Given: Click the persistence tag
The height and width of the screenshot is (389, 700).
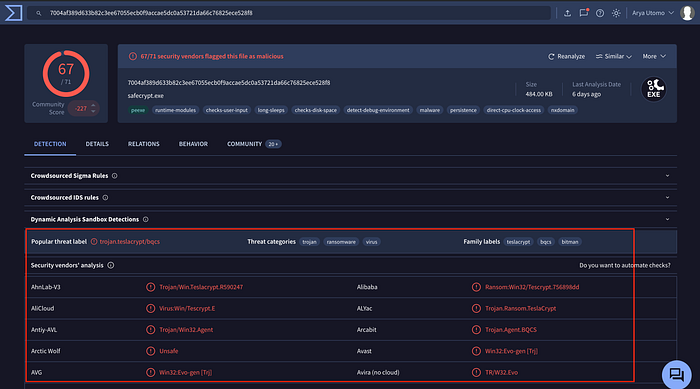Looking at the screenshot, I should 463,110.
